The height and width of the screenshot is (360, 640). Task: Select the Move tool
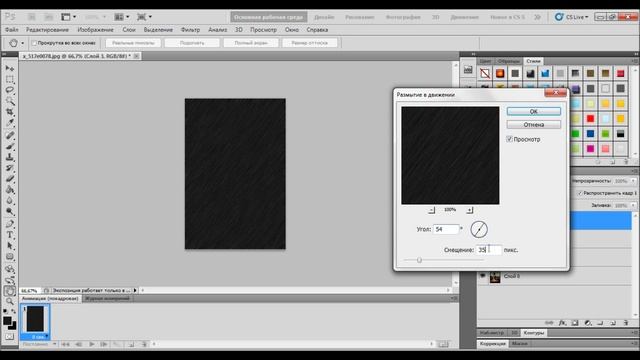coord(10,68)
